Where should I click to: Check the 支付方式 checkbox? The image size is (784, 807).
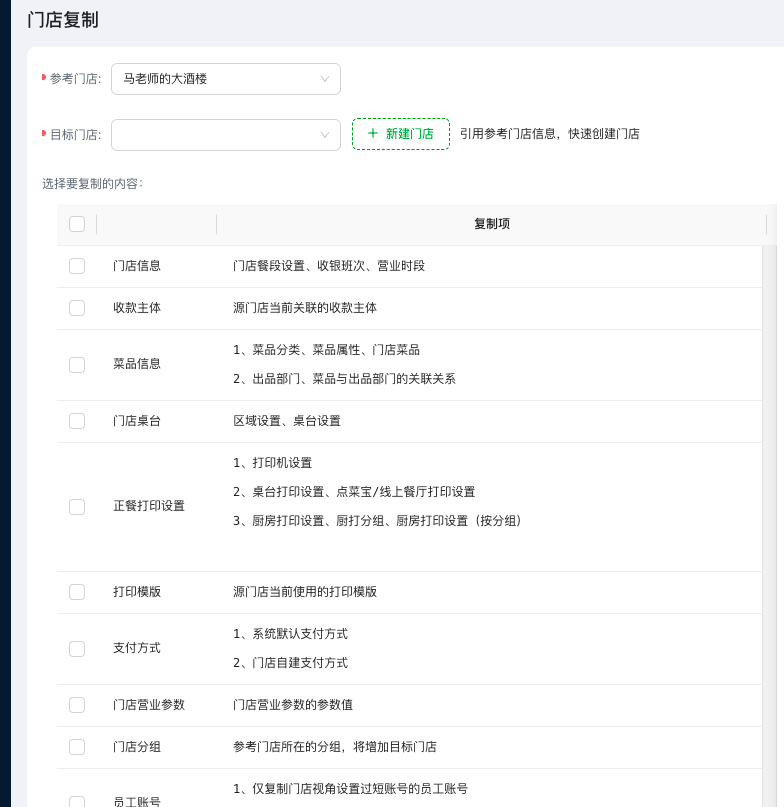[77, 648]
